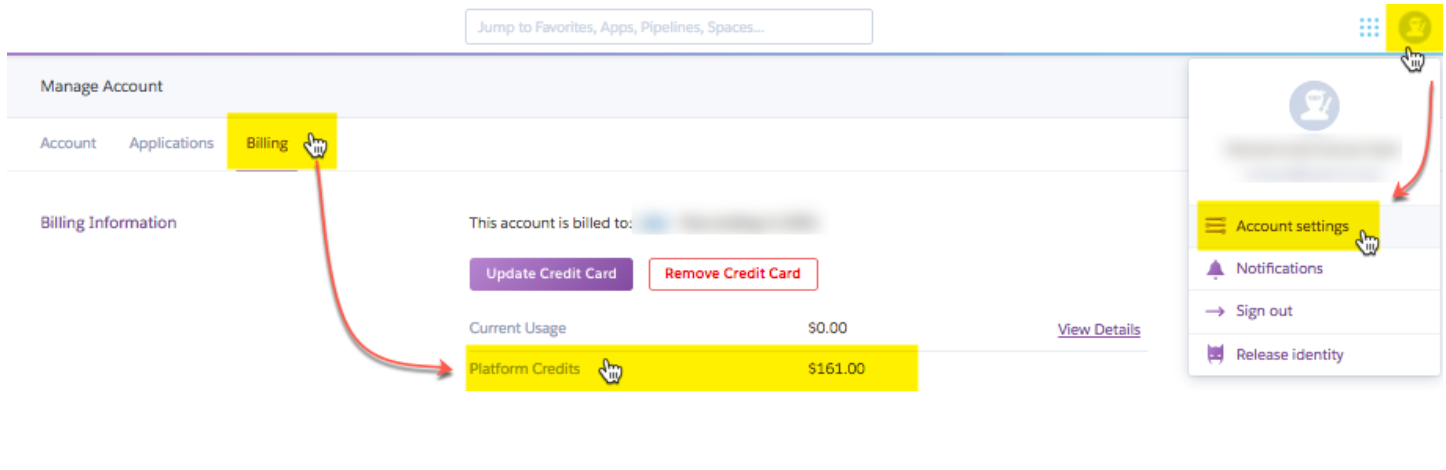Switch to the Account tab

68,144
